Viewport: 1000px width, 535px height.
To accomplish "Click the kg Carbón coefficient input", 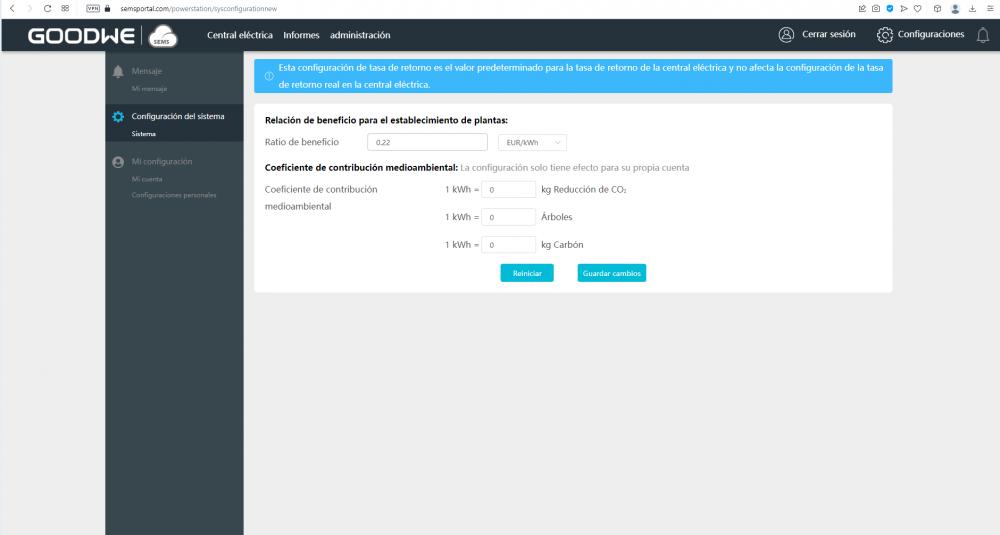I will click(508, 245).
